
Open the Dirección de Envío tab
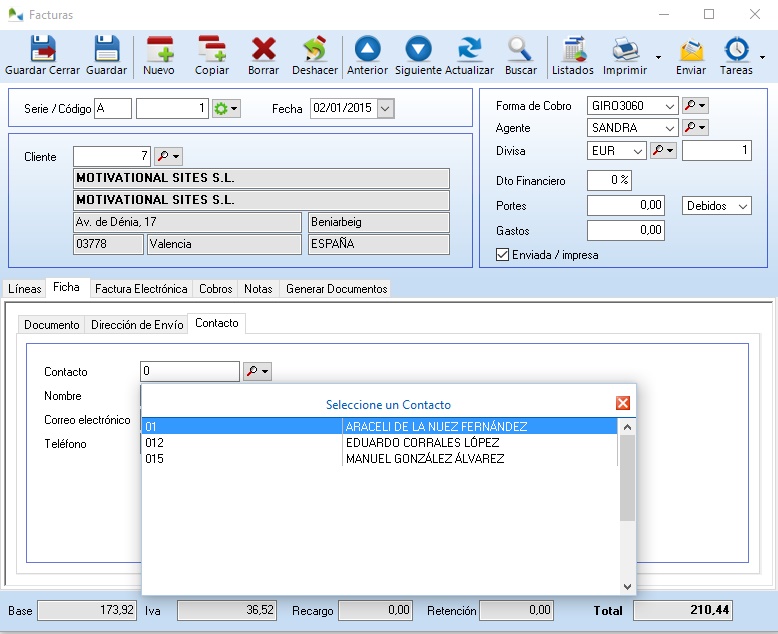tap(137, 325)
